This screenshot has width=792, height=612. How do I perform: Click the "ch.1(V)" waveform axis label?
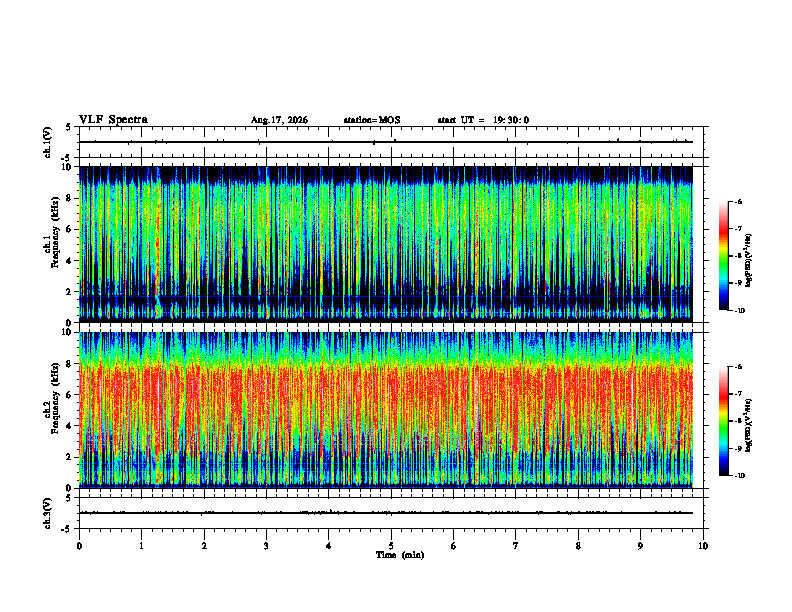pos(47,142)
